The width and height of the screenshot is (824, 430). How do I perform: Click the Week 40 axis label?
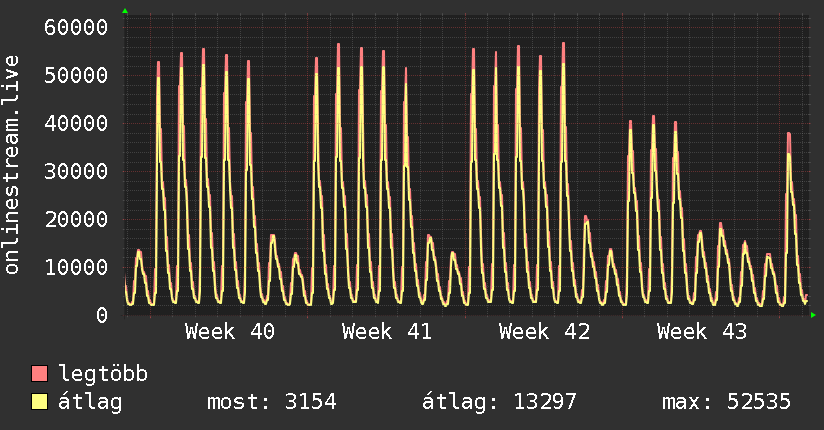230,332
